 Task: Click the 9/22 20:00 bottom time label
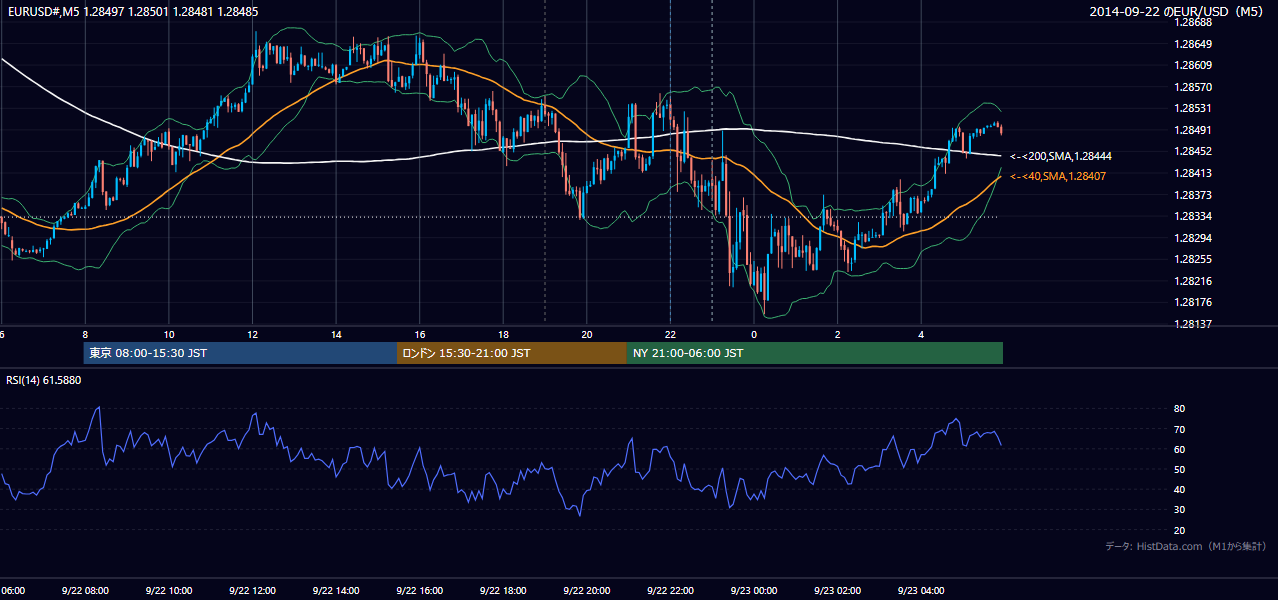coord(587,591)
